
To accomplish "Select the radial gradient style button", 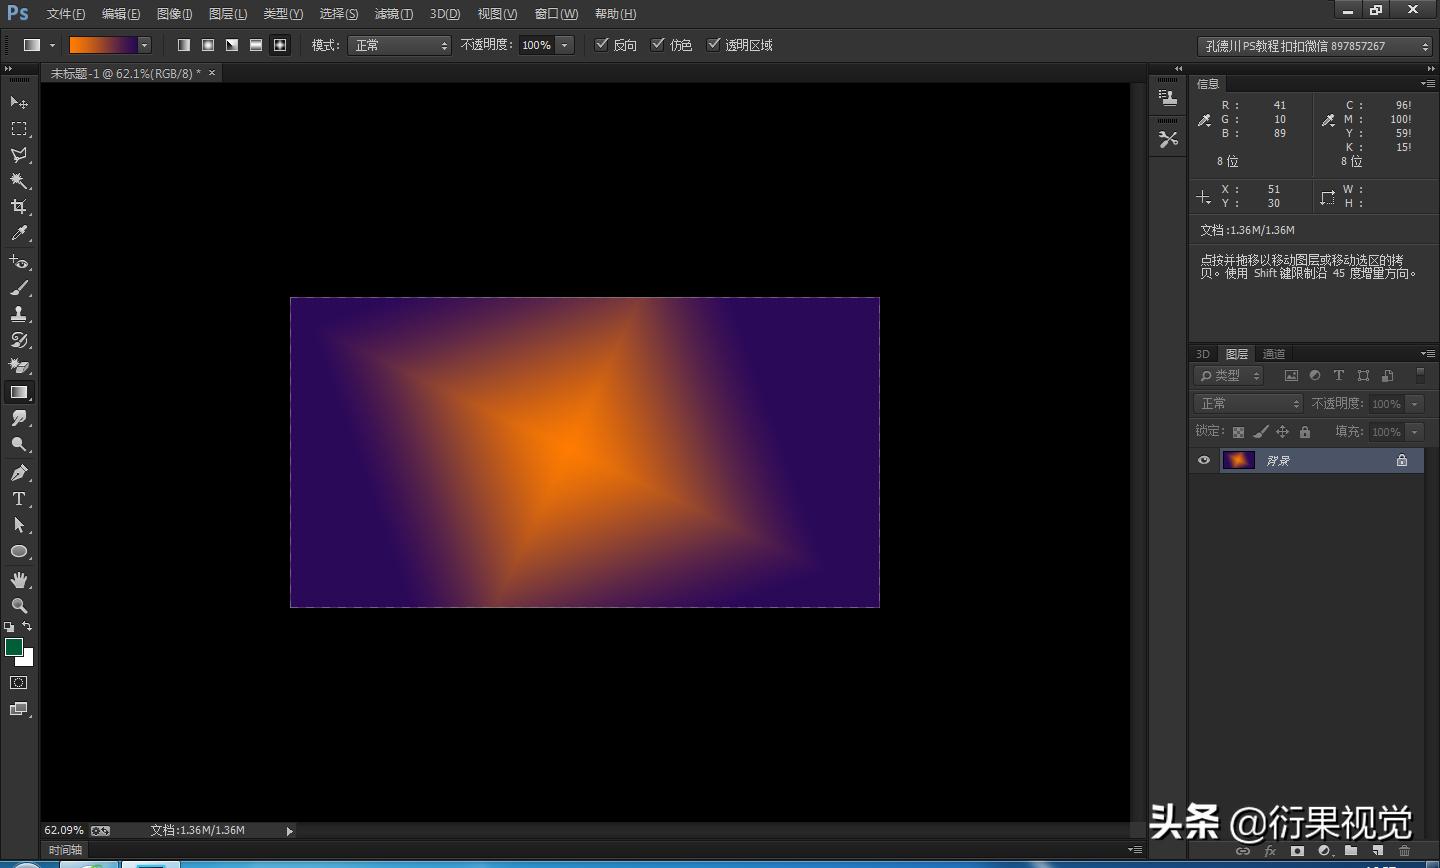I will 207,44.
